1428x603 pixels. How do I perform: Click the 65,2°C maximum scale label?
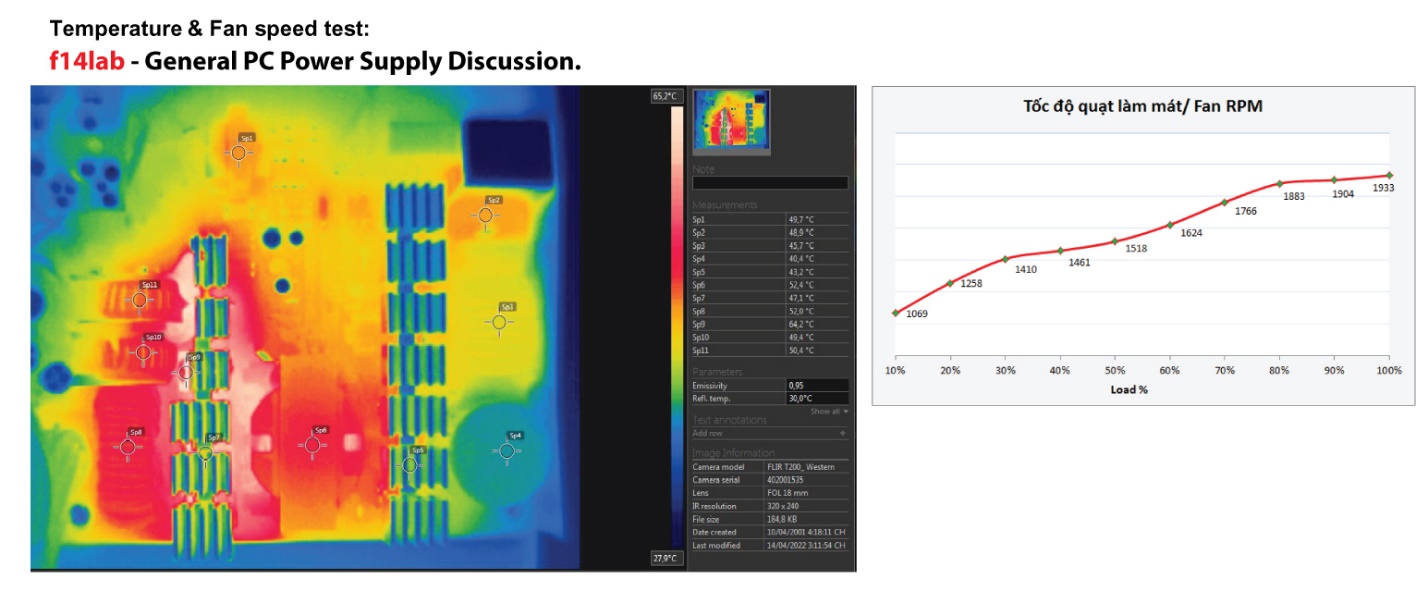[x=665, y=96]
